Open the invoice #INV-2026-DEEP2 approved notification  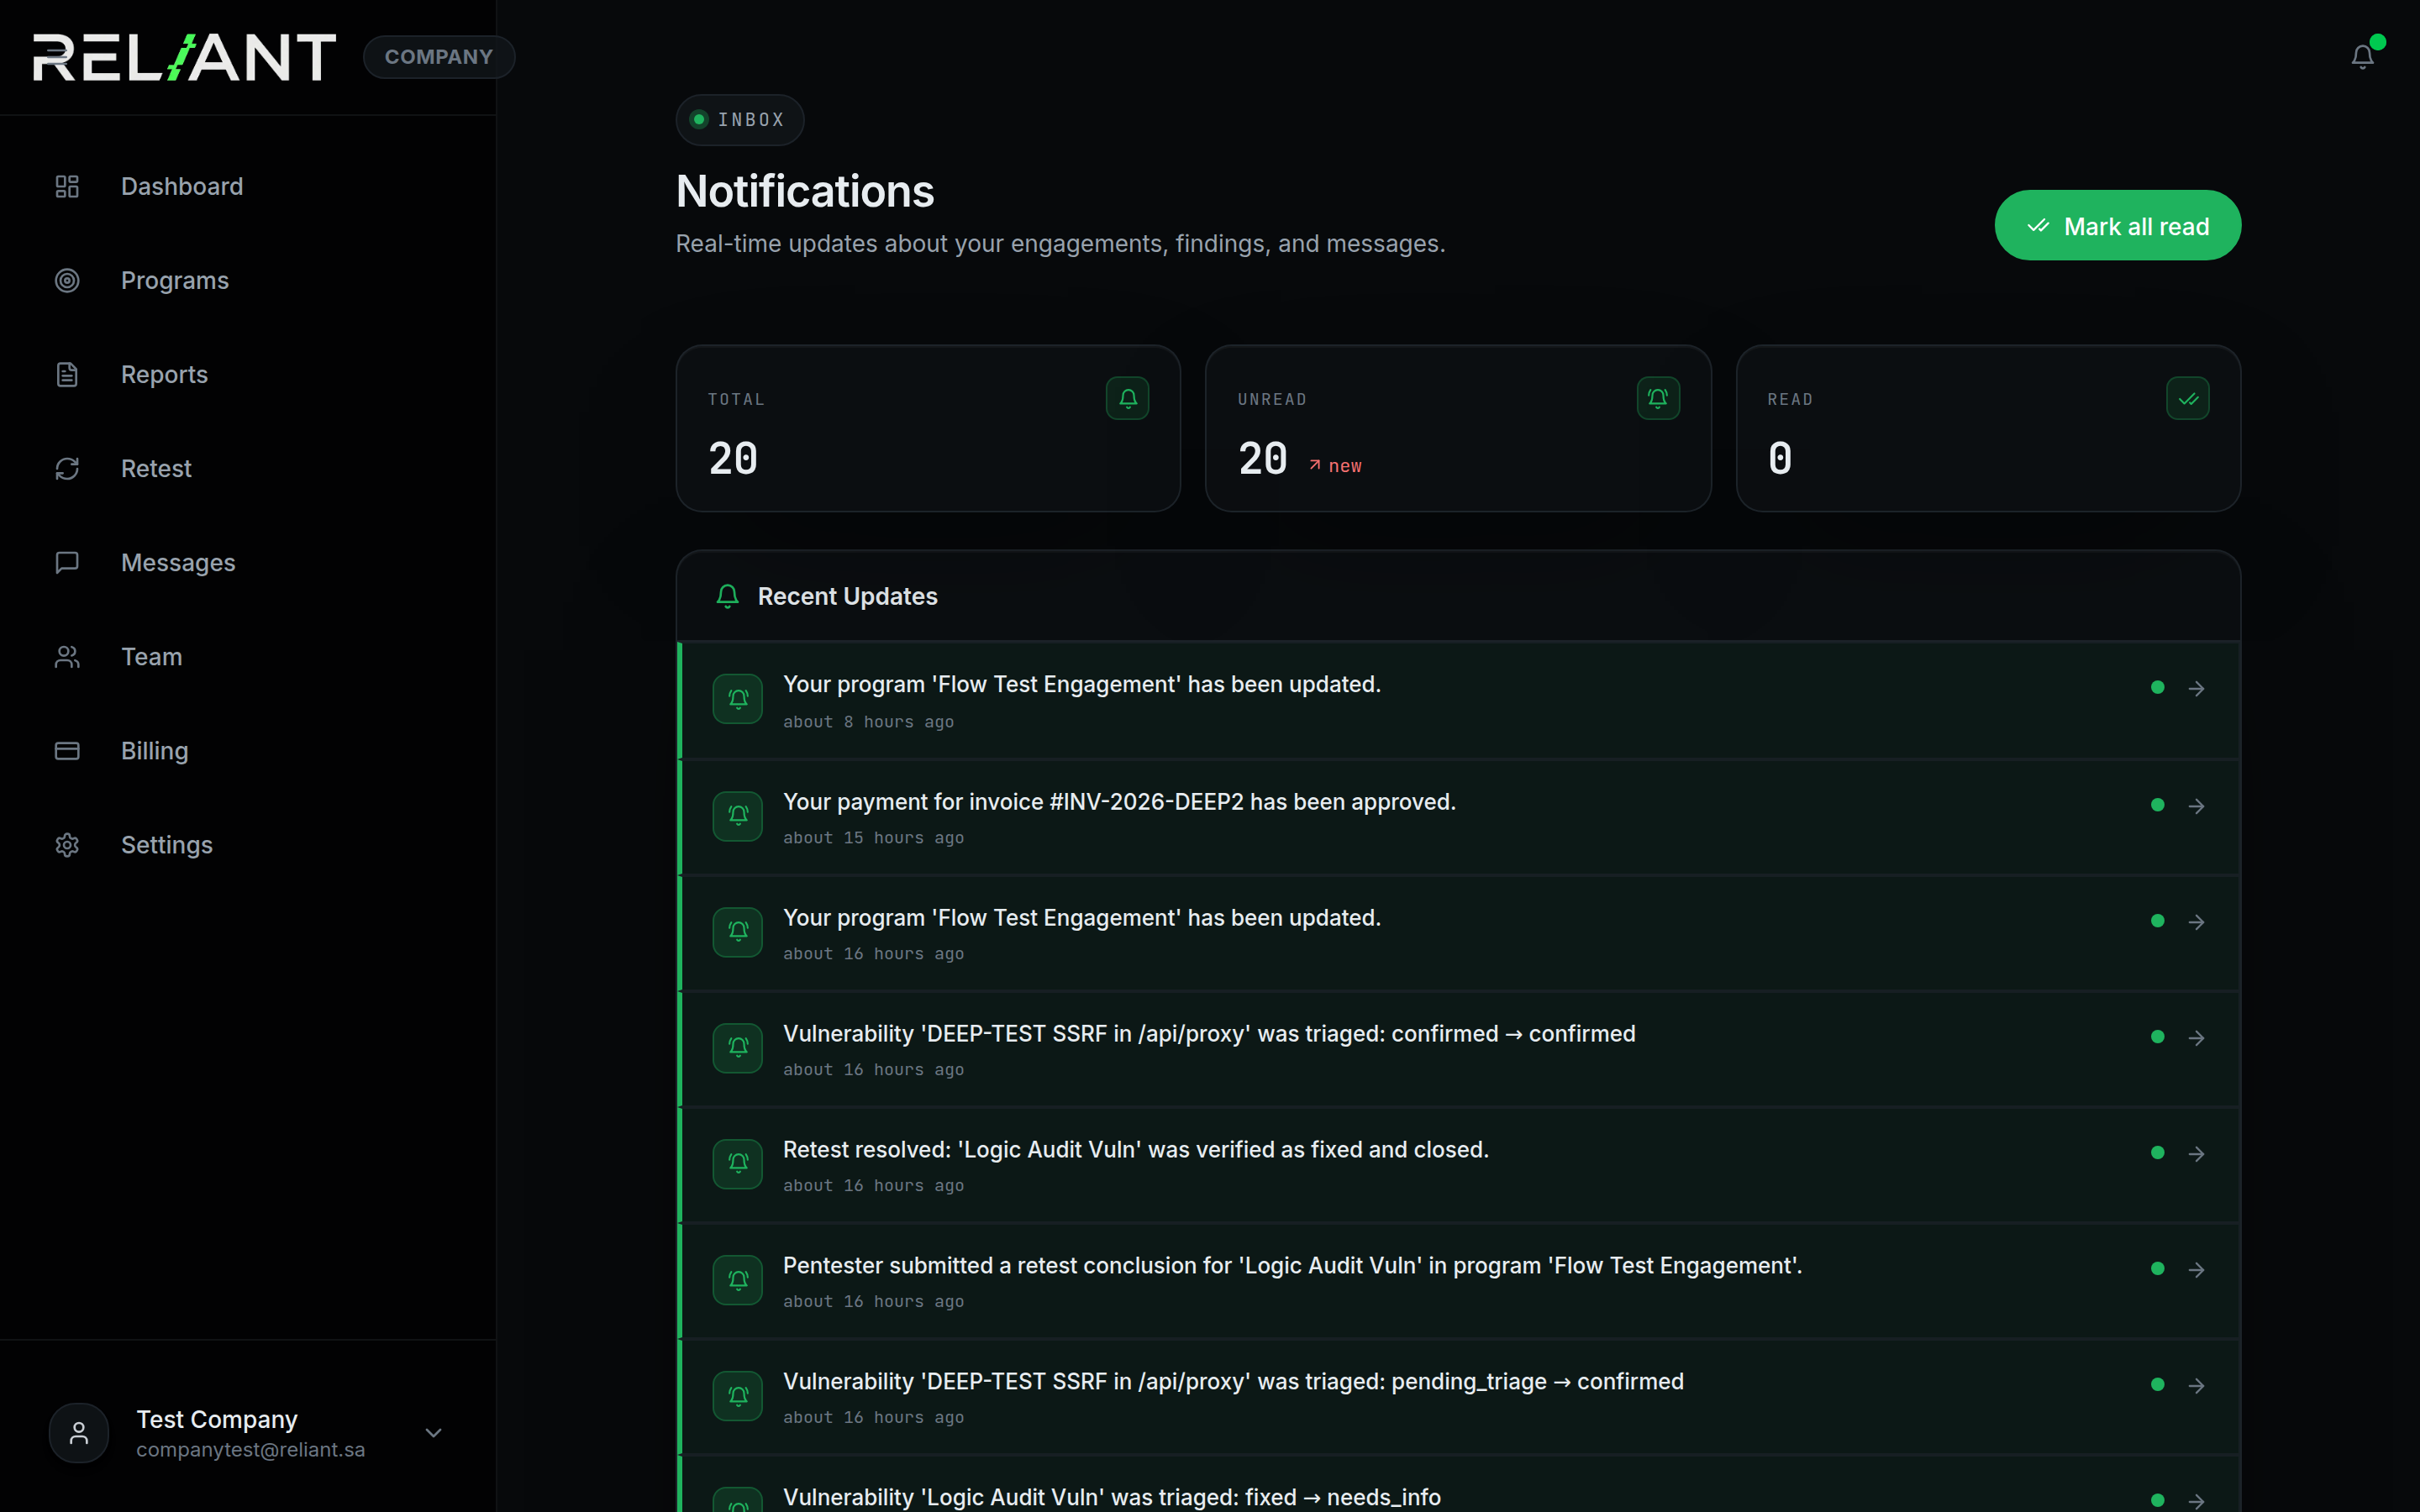[x=1458, y=817]
